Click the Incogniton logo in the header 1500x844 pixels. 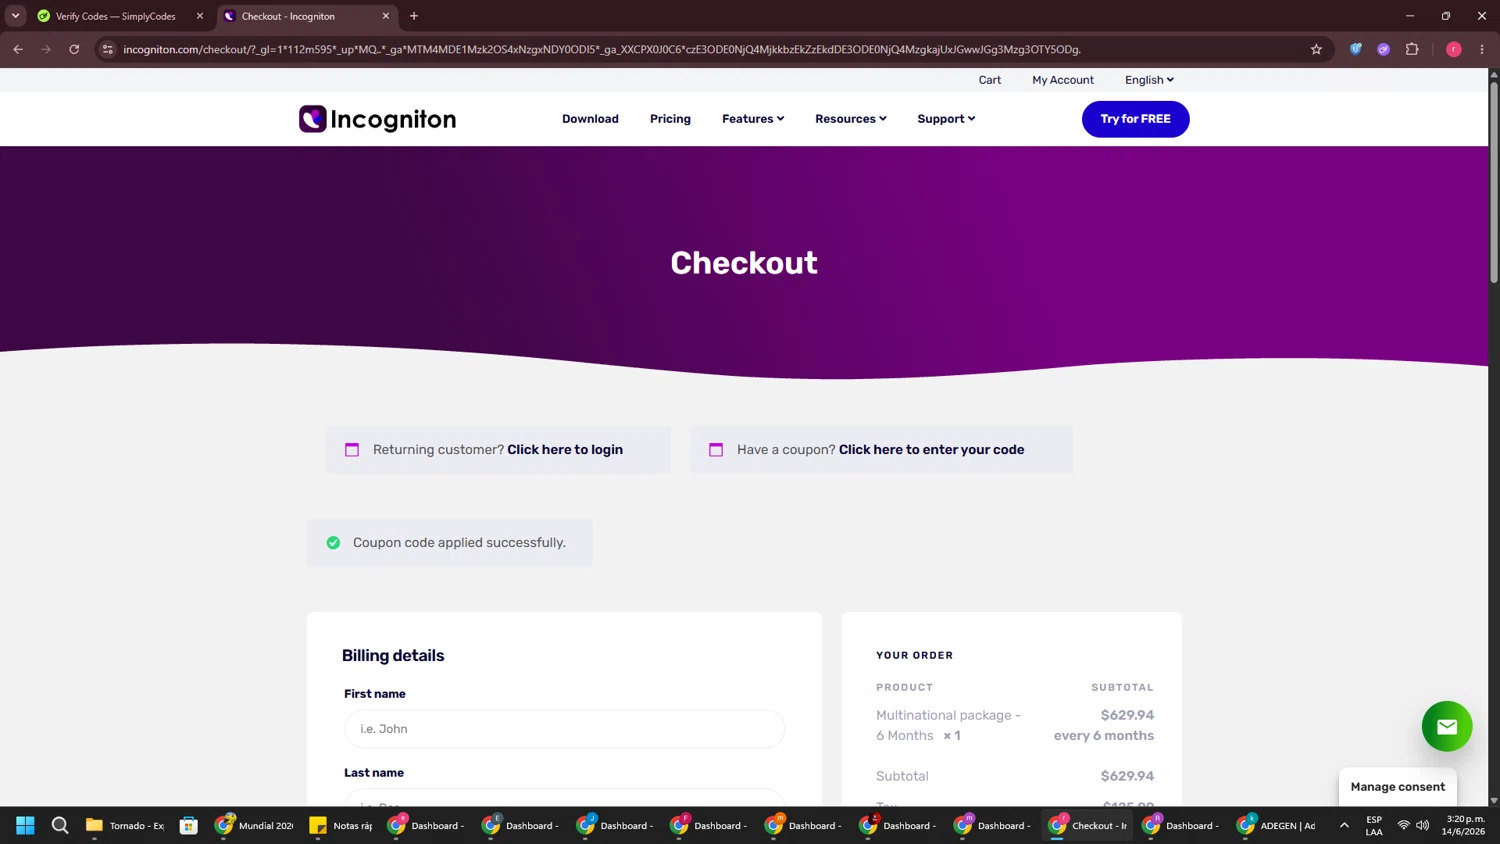[x=377, y=119]
